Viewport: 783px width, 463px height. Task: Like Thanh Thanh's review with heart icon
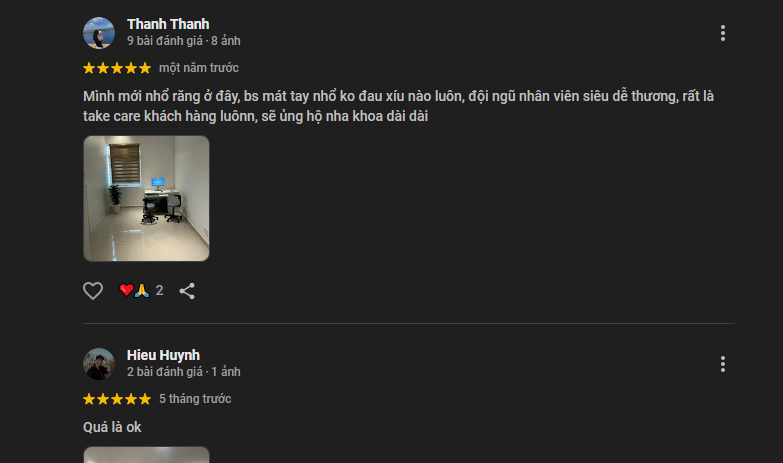click(93, 291)
